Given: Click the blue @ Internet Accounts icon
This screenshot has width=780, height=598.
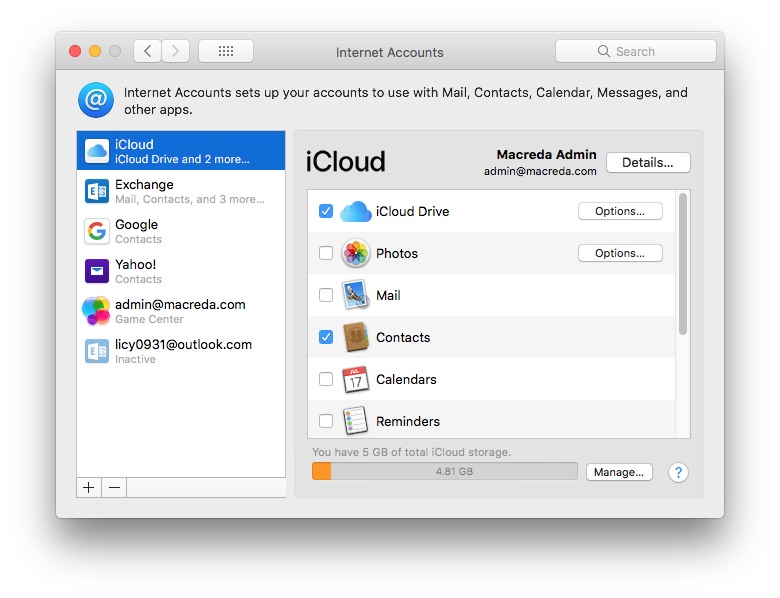Looking at the screenshot, I should click(x=96, y=100).
